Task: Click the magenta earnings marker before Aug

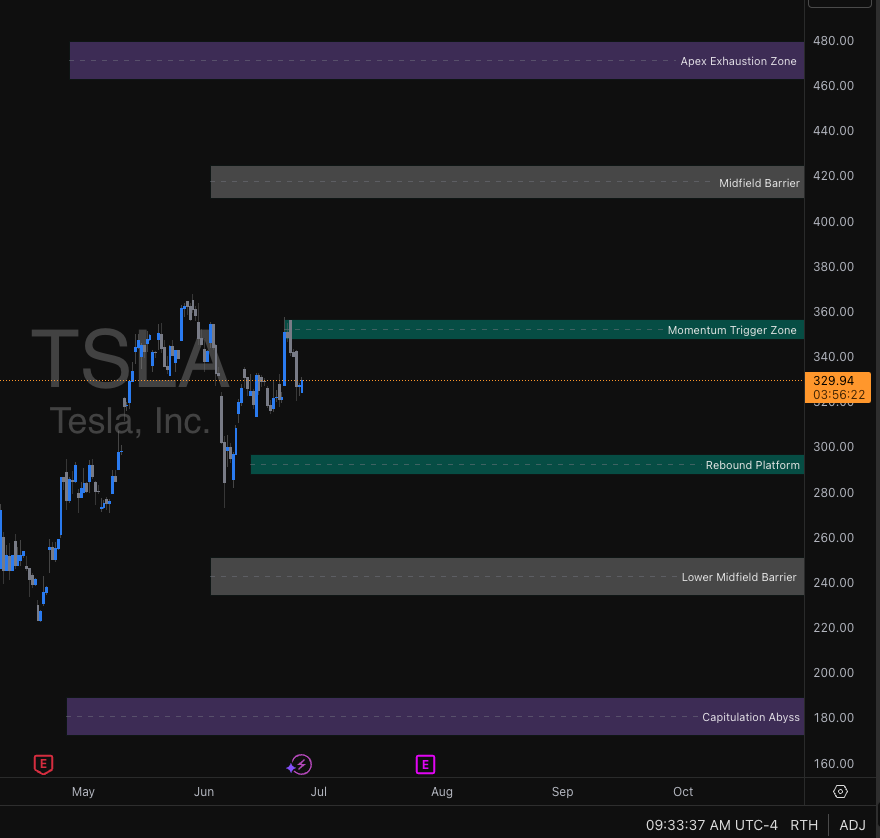Action: coord(425,764)
